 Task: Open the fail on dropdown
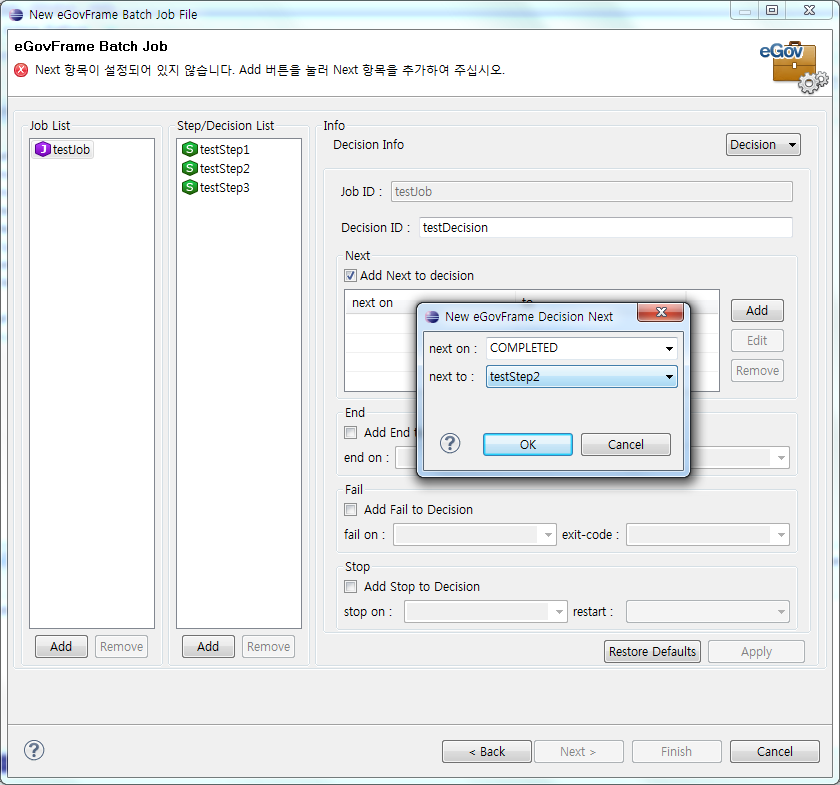[475, 535]
